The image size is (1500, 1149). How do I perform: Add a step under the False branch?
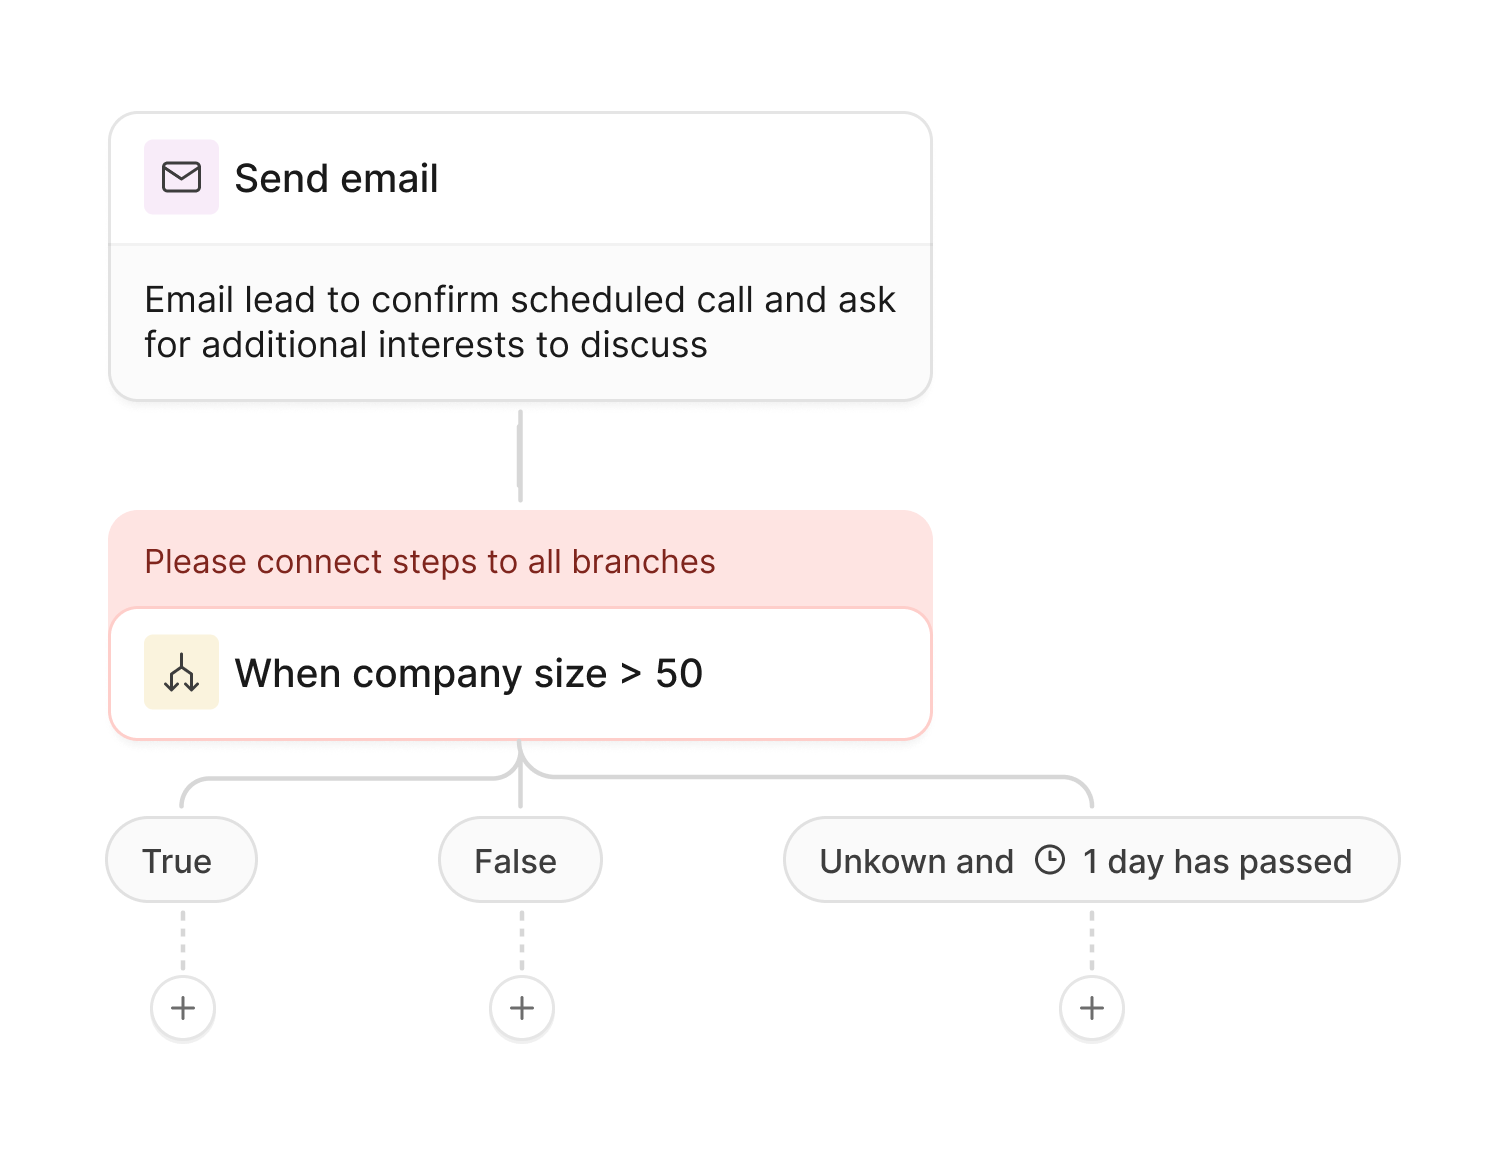[x=521, y=1008]
